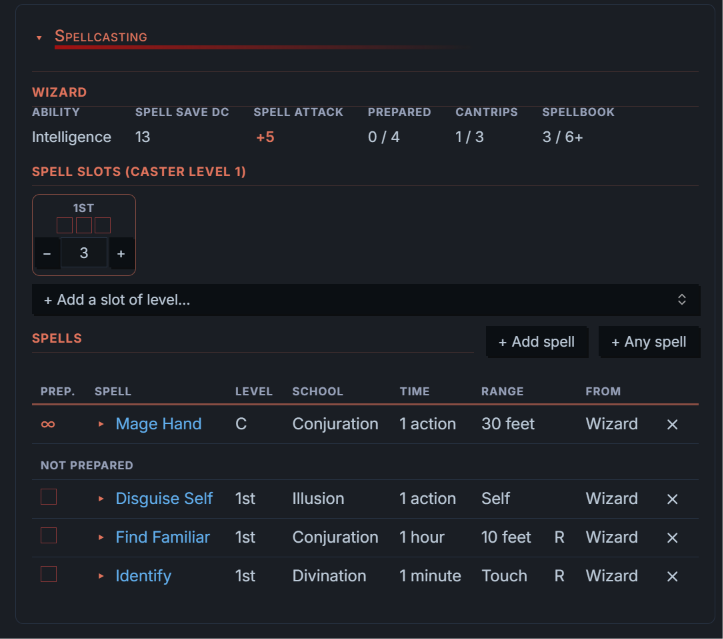Click the Intelligence ability value
Viewport: 723px width, 639px height.
pyautogui.click(x=71, y=137)
